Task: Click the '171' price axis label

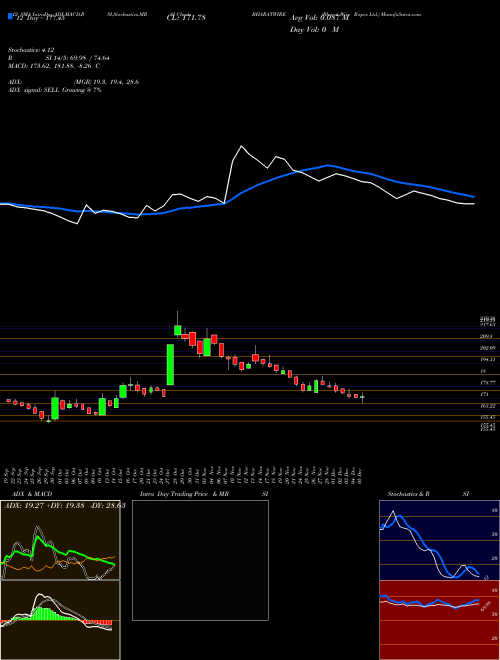Action: (484, 394)
